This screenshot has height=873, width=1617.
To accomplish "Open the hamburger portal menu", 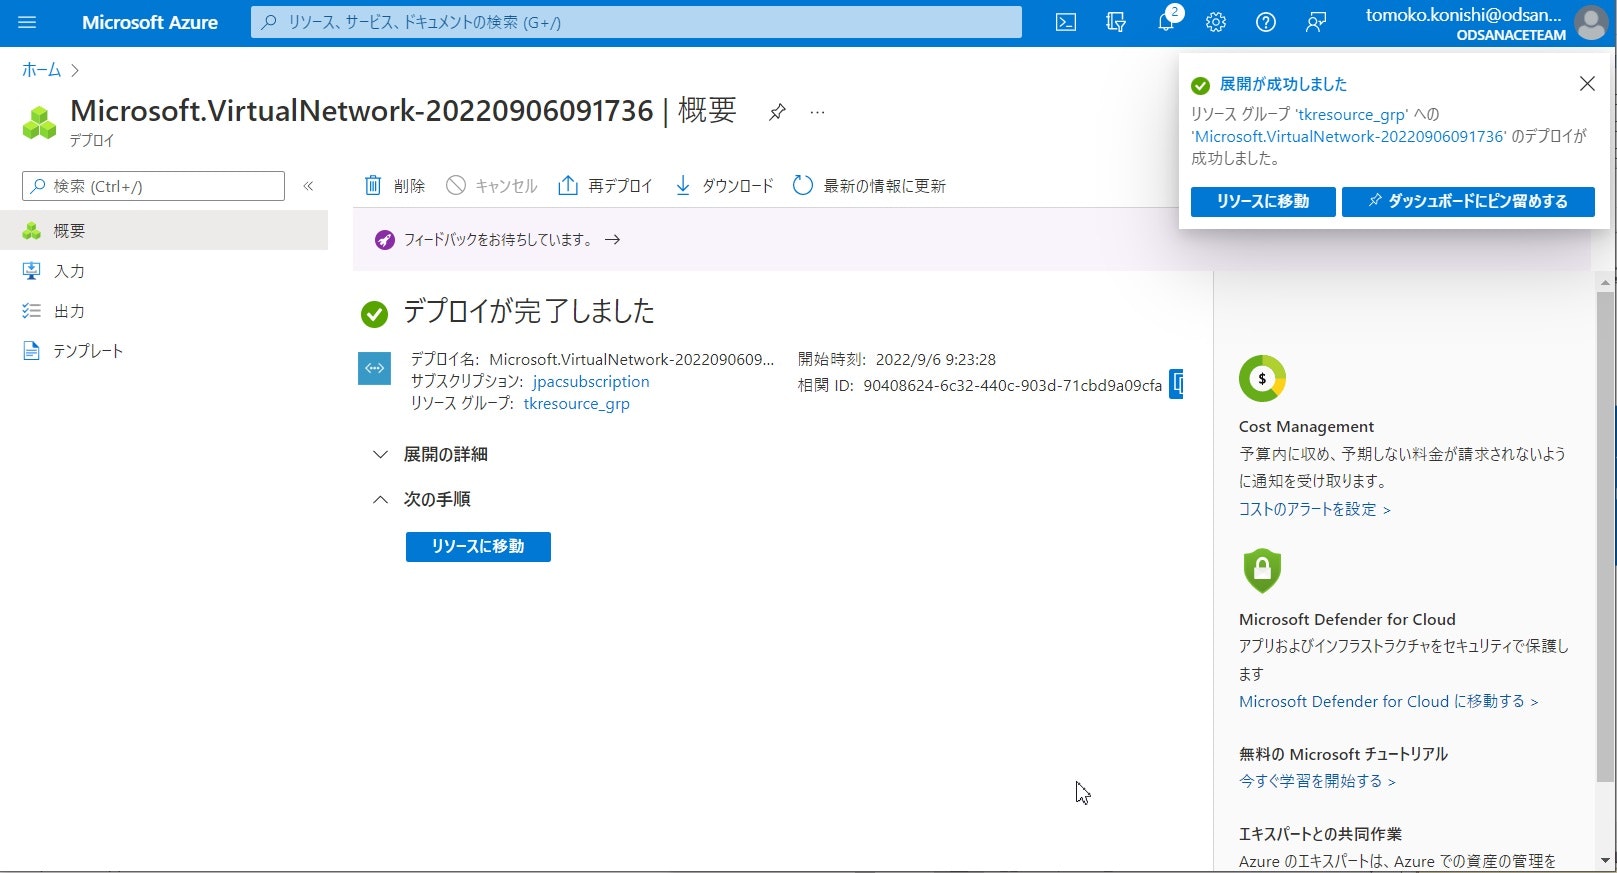I will (x=27, y=22).
